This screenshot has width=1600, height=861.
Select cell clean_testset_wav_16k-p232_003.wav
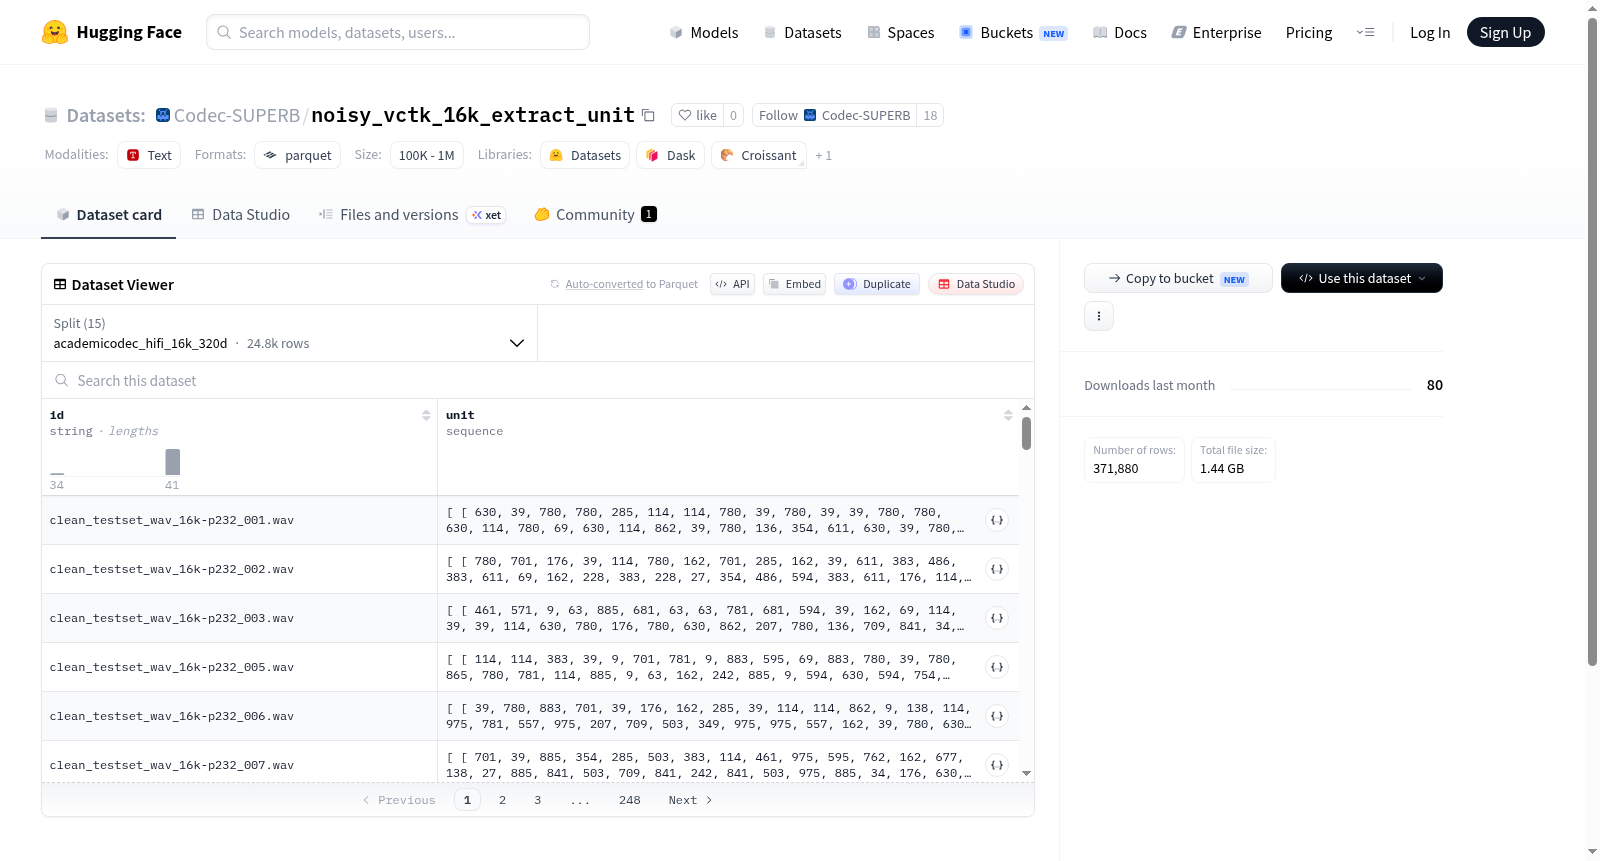(239, 618)
